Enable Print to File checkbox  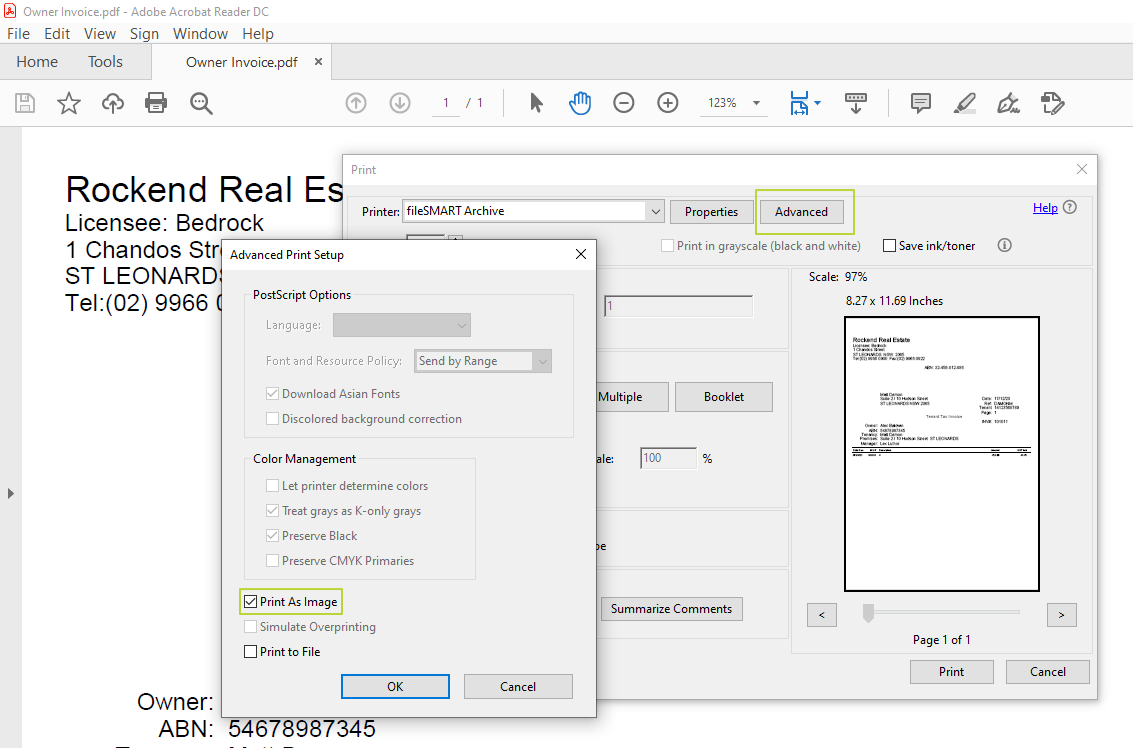coord(251,652)
